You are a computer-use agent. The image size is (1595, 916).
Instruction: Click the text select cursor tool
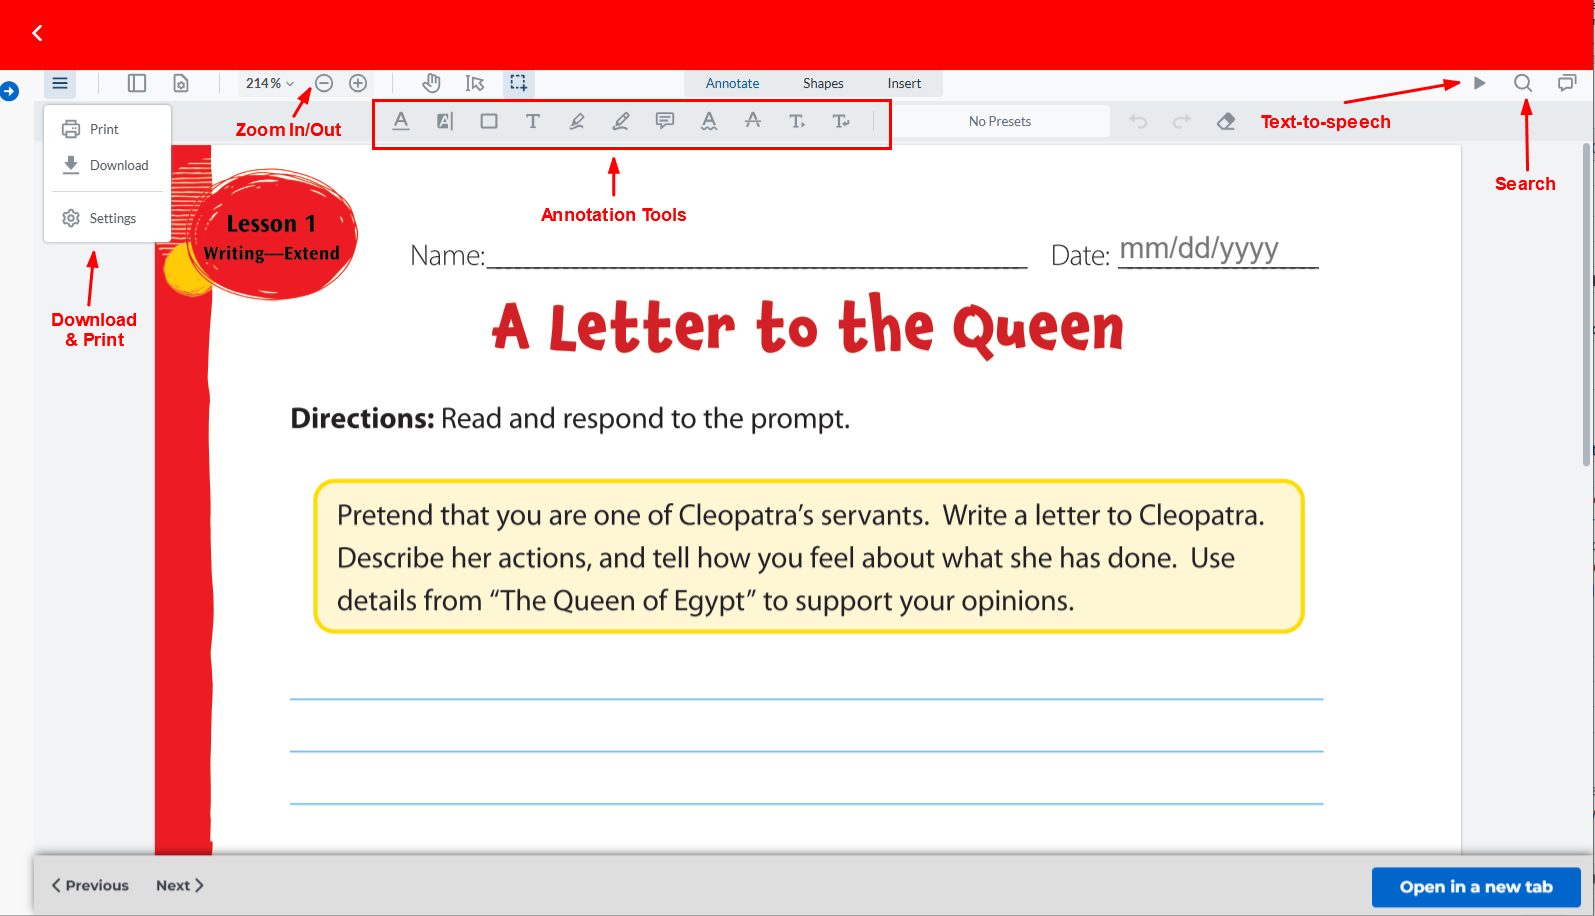(x=475, y=83)
